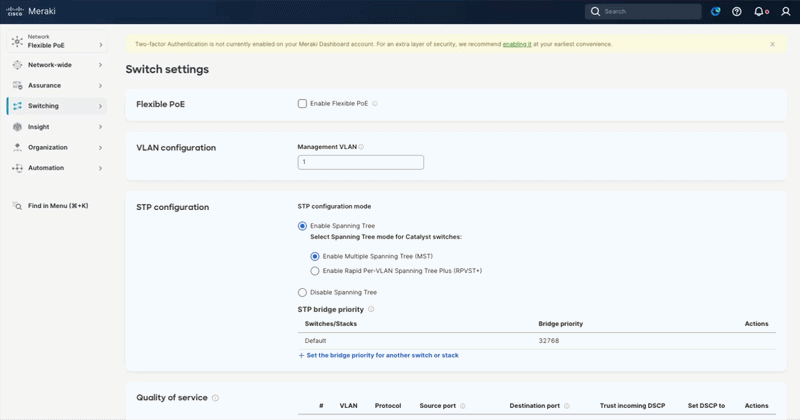This screenshot has width=800, height=420.
Task: Click Switches/Stacks column header
Action: (331, 324)
